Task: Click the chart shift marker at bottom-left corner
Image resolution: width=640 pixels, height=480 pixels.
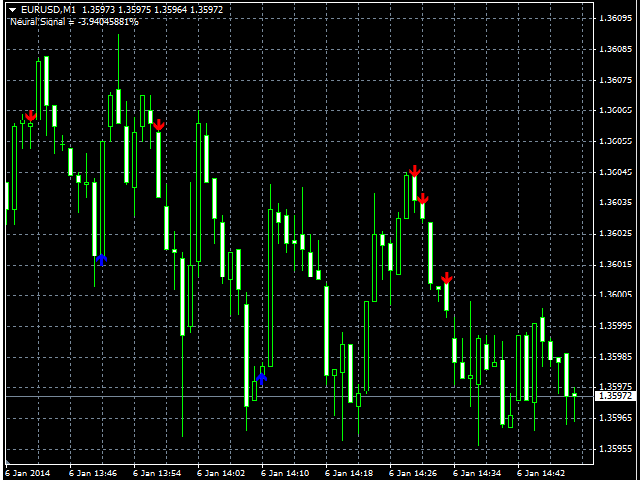Action: pos(8,463)
